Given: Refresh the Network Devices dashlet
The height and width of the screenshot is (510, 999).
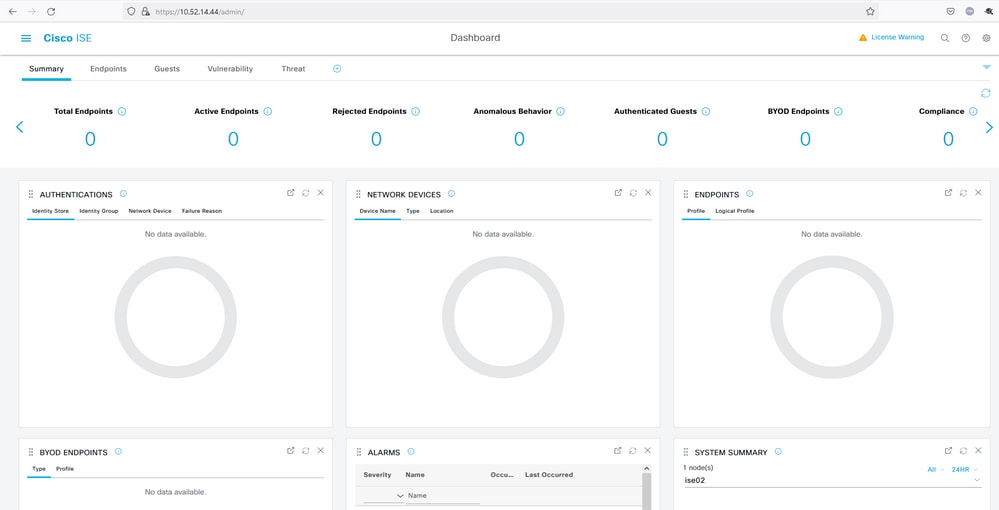Looking at the screenshot, I should pyautogui.click(x=633, y=193).
